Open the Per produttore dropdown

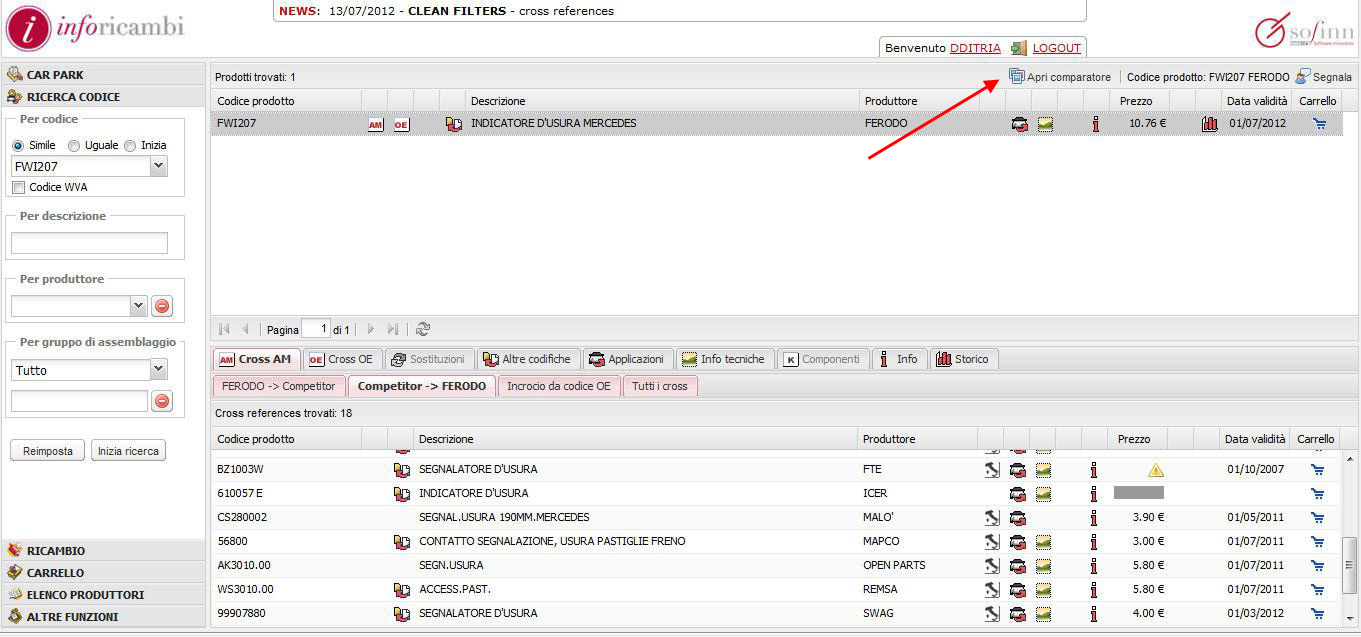(x=138, y=306)
